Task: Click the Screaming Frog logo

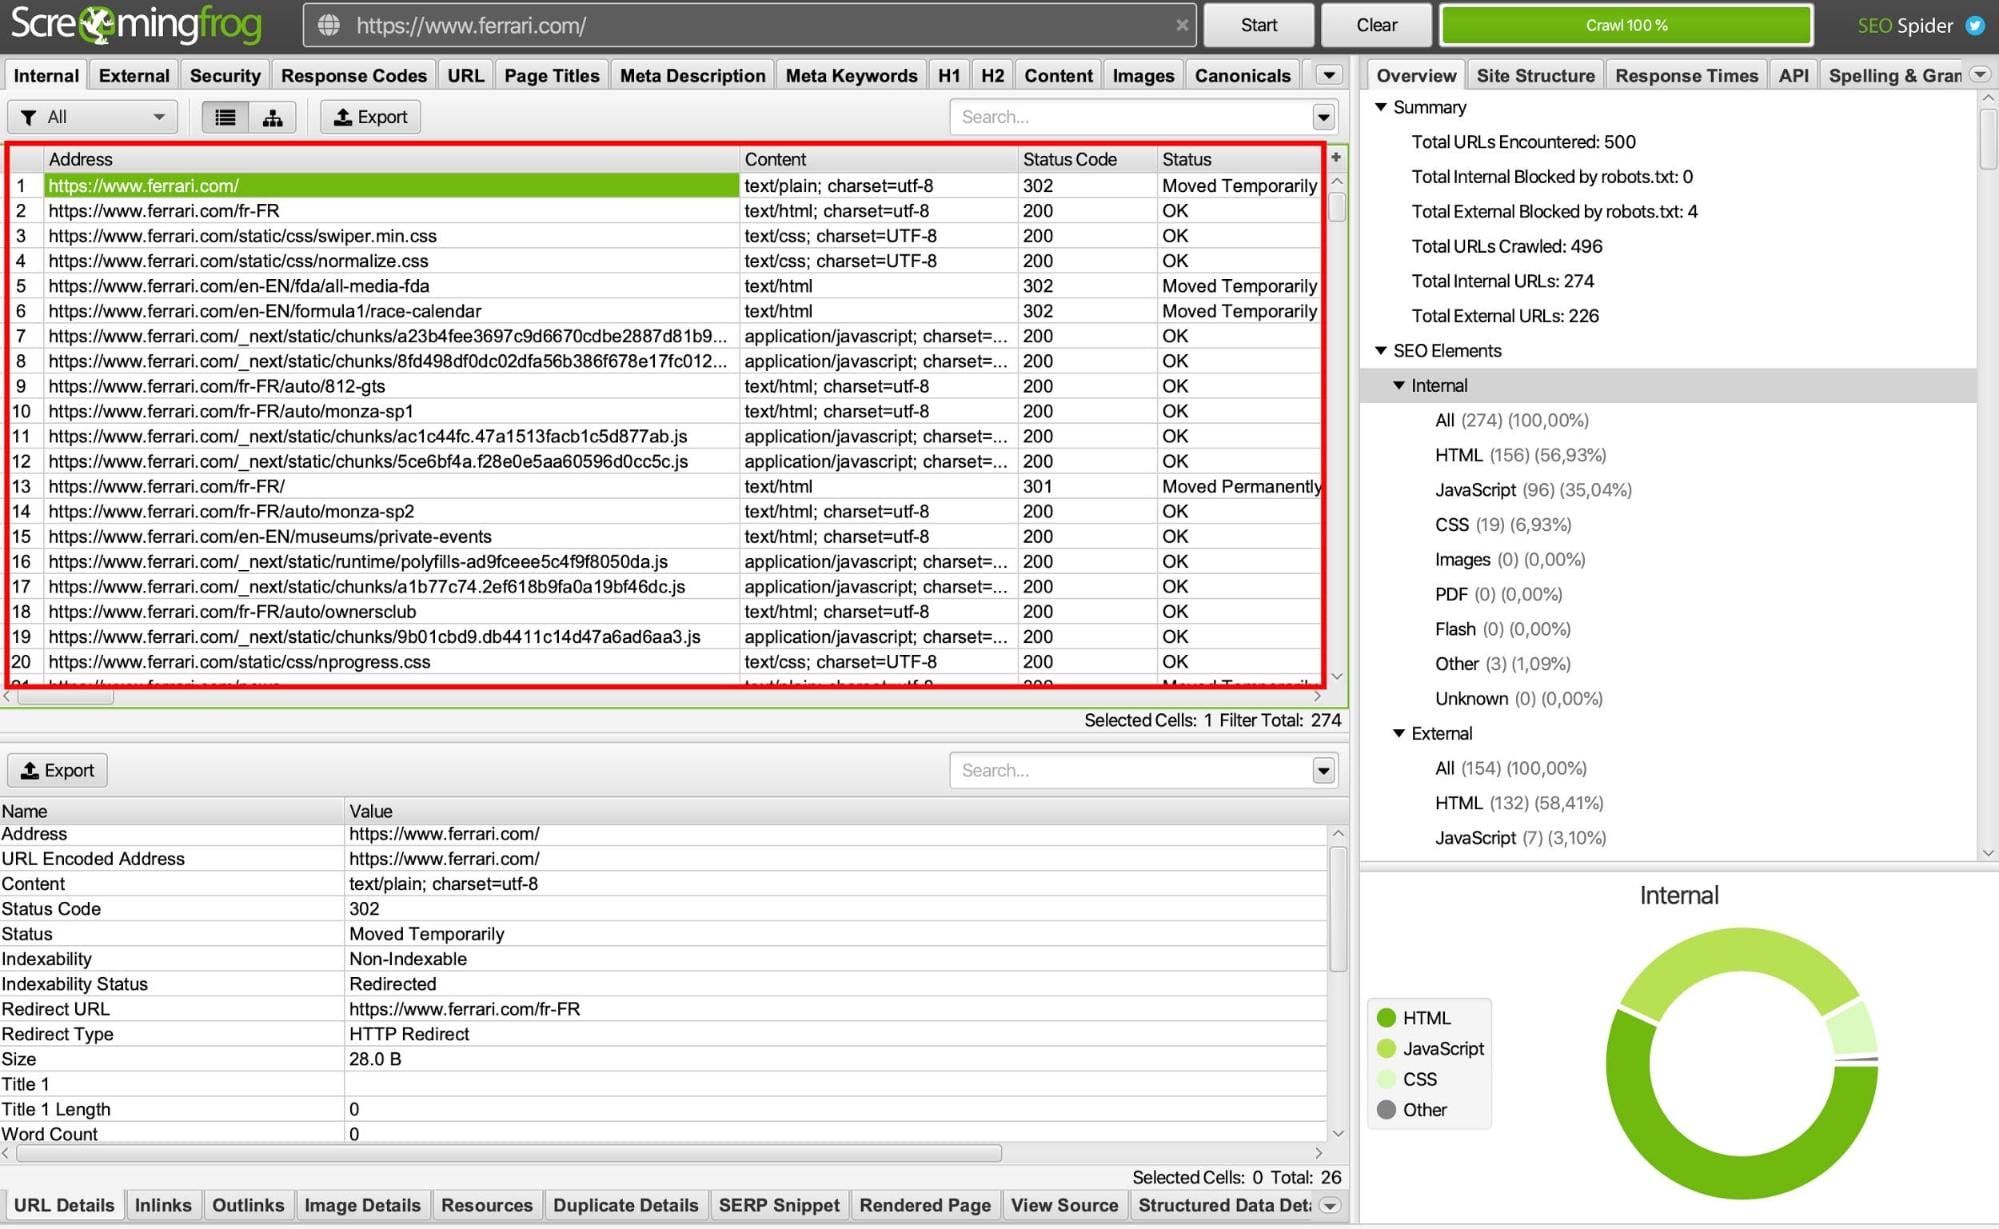Action: [x=135, y=25]
